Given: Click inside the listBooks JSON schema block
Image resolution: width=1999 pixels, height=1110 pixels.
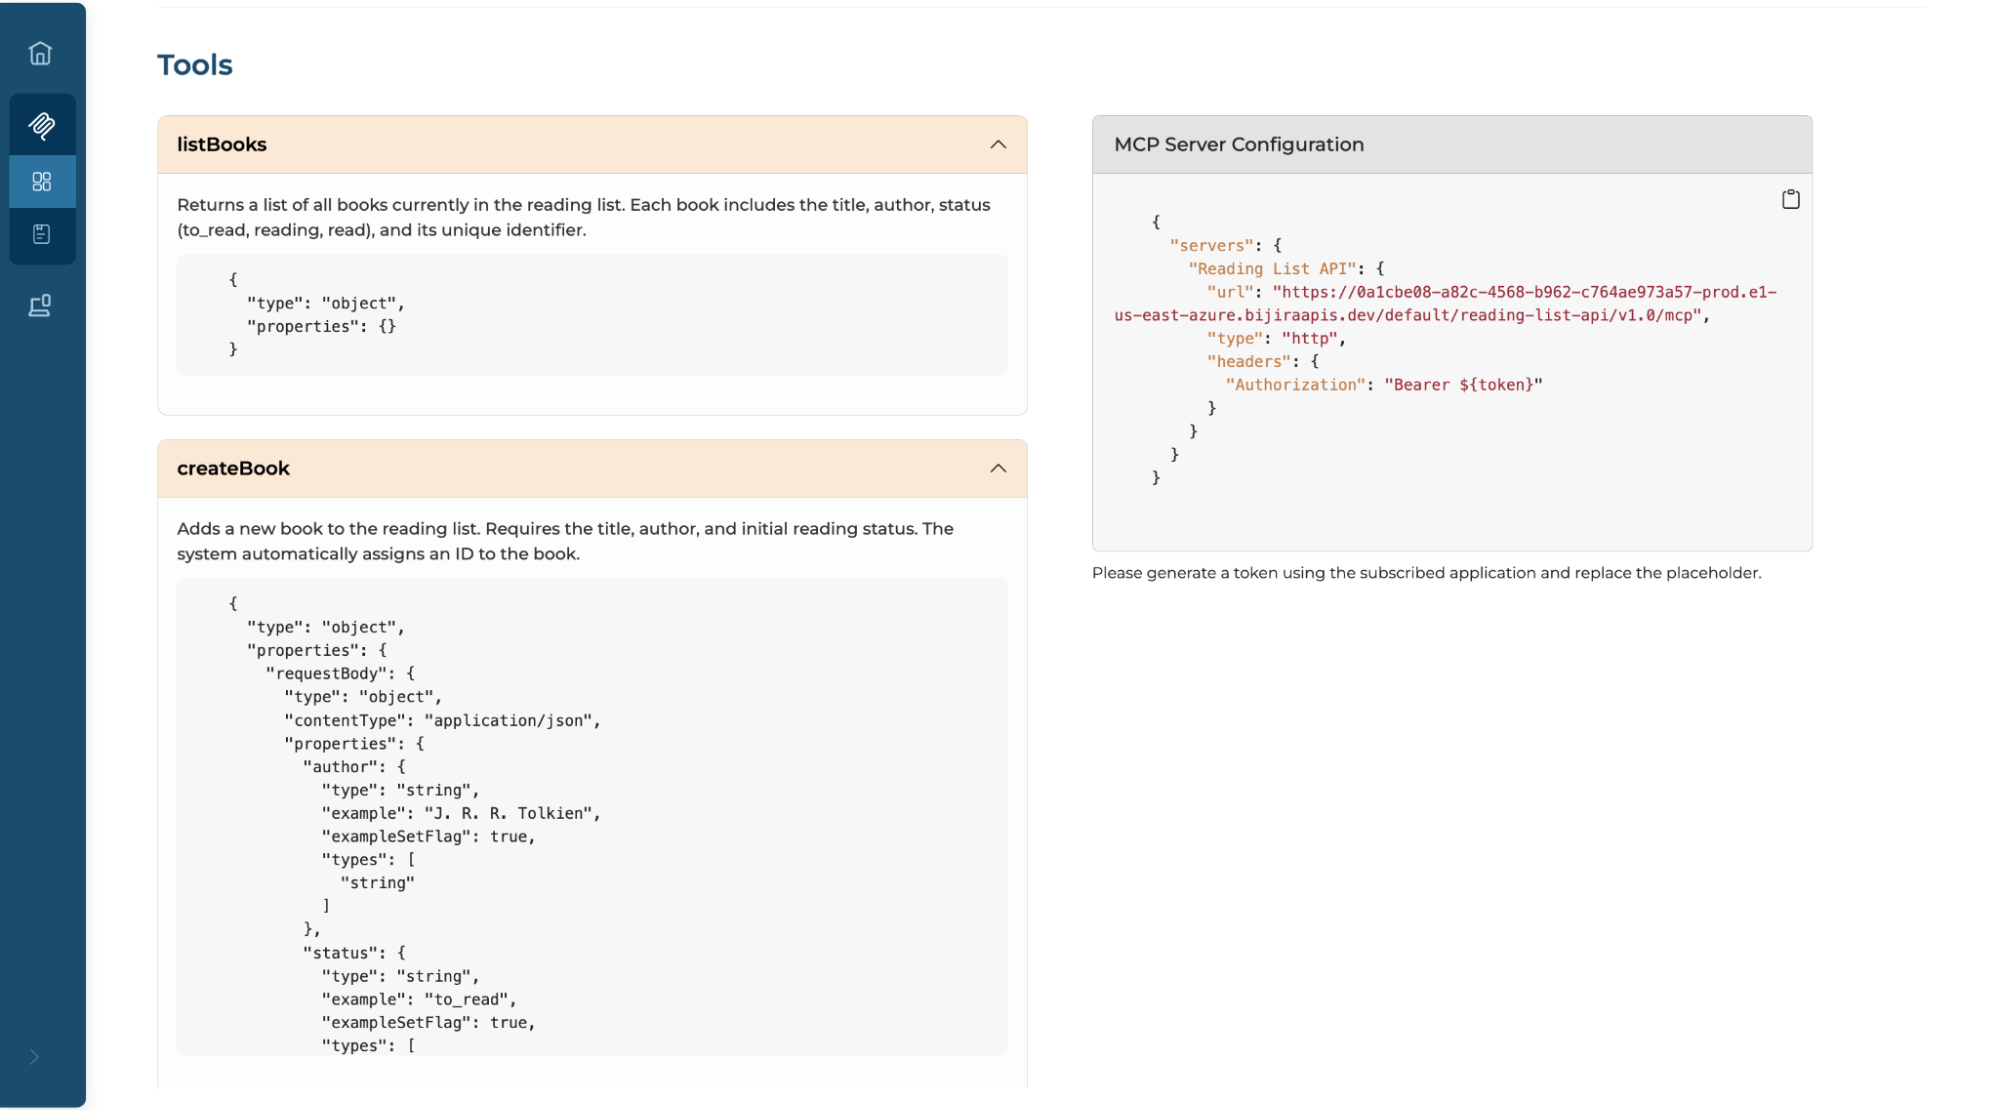Looking at the screenshot, I should 591,315.
